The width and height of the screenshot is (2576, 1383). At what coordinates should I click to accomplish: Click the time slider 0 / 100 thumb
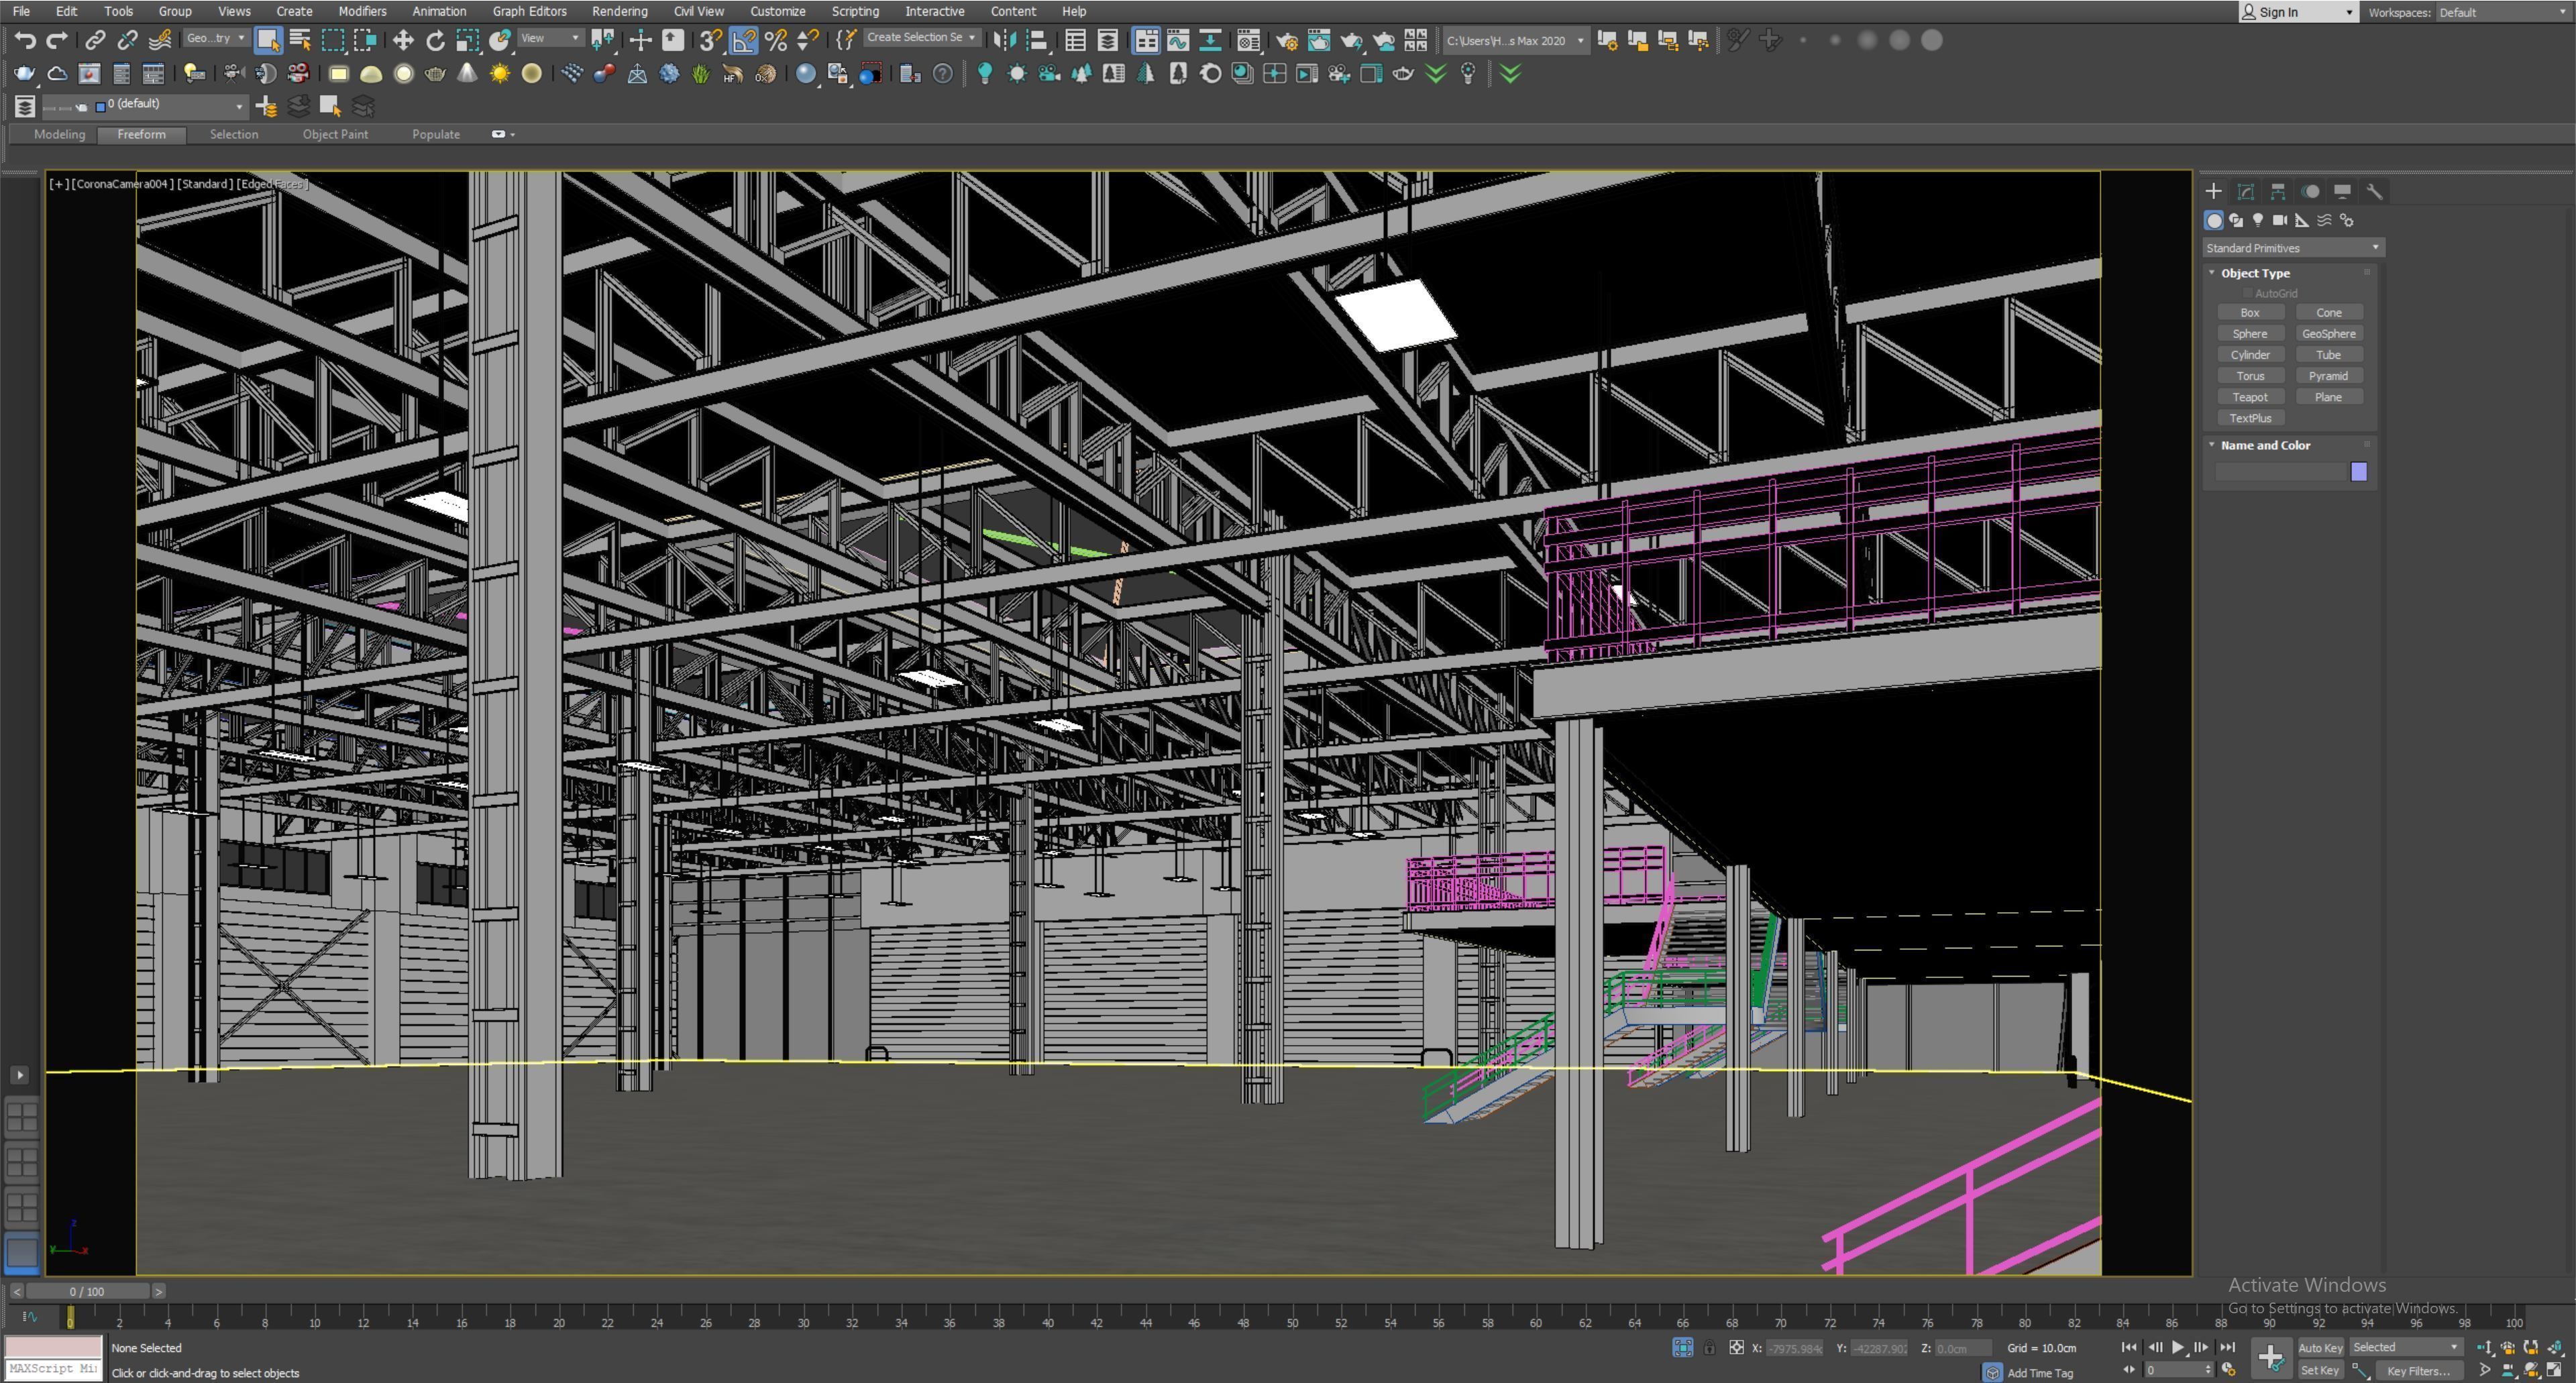[x=87, y=1291]
